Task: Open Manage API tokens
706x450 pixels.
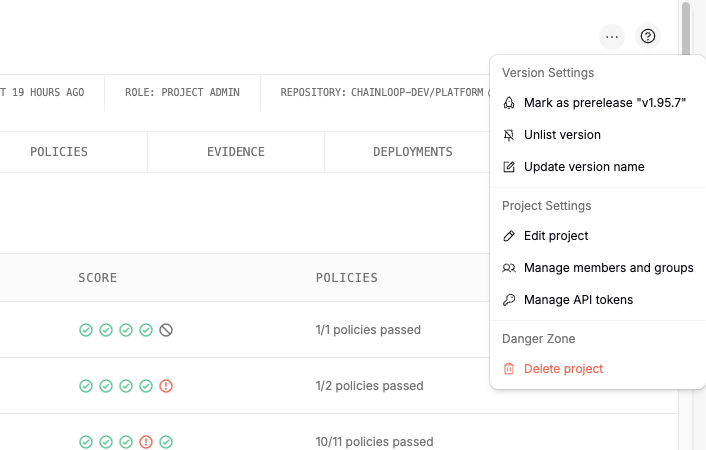Action: (x=598, y=300)
